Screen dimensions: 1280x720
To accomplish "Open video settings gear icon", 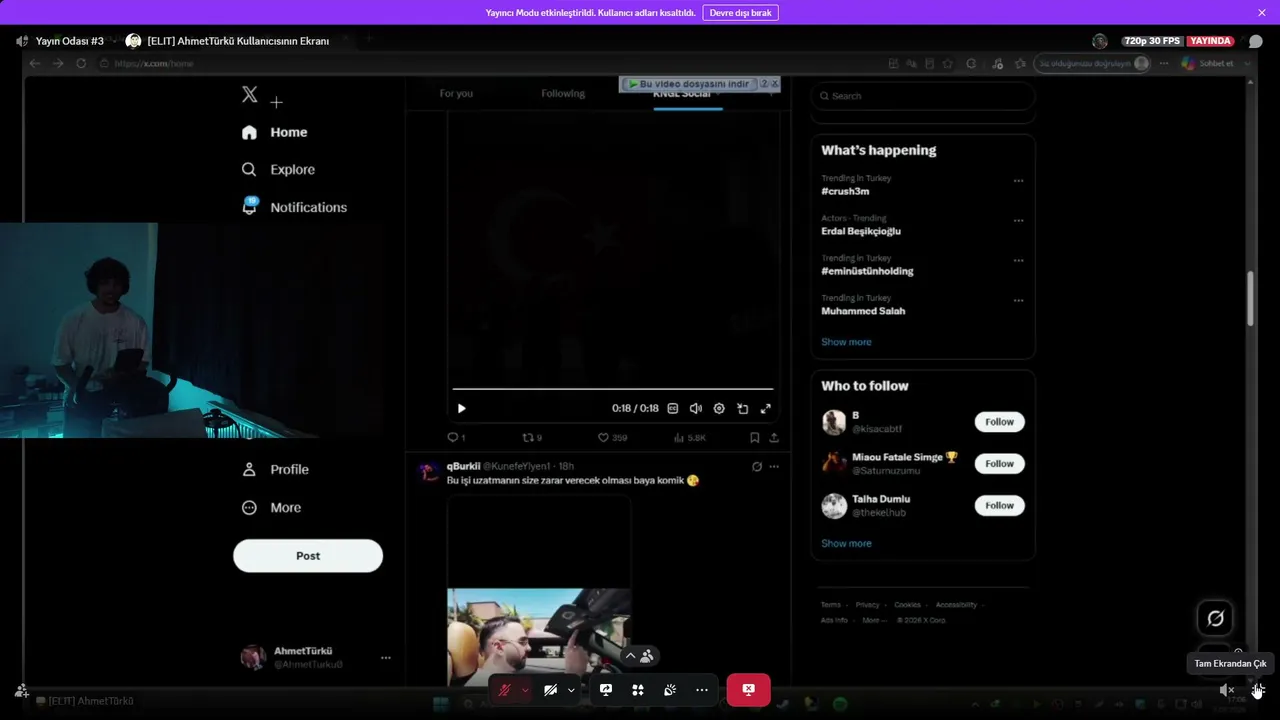I will (x=719, y=408).
